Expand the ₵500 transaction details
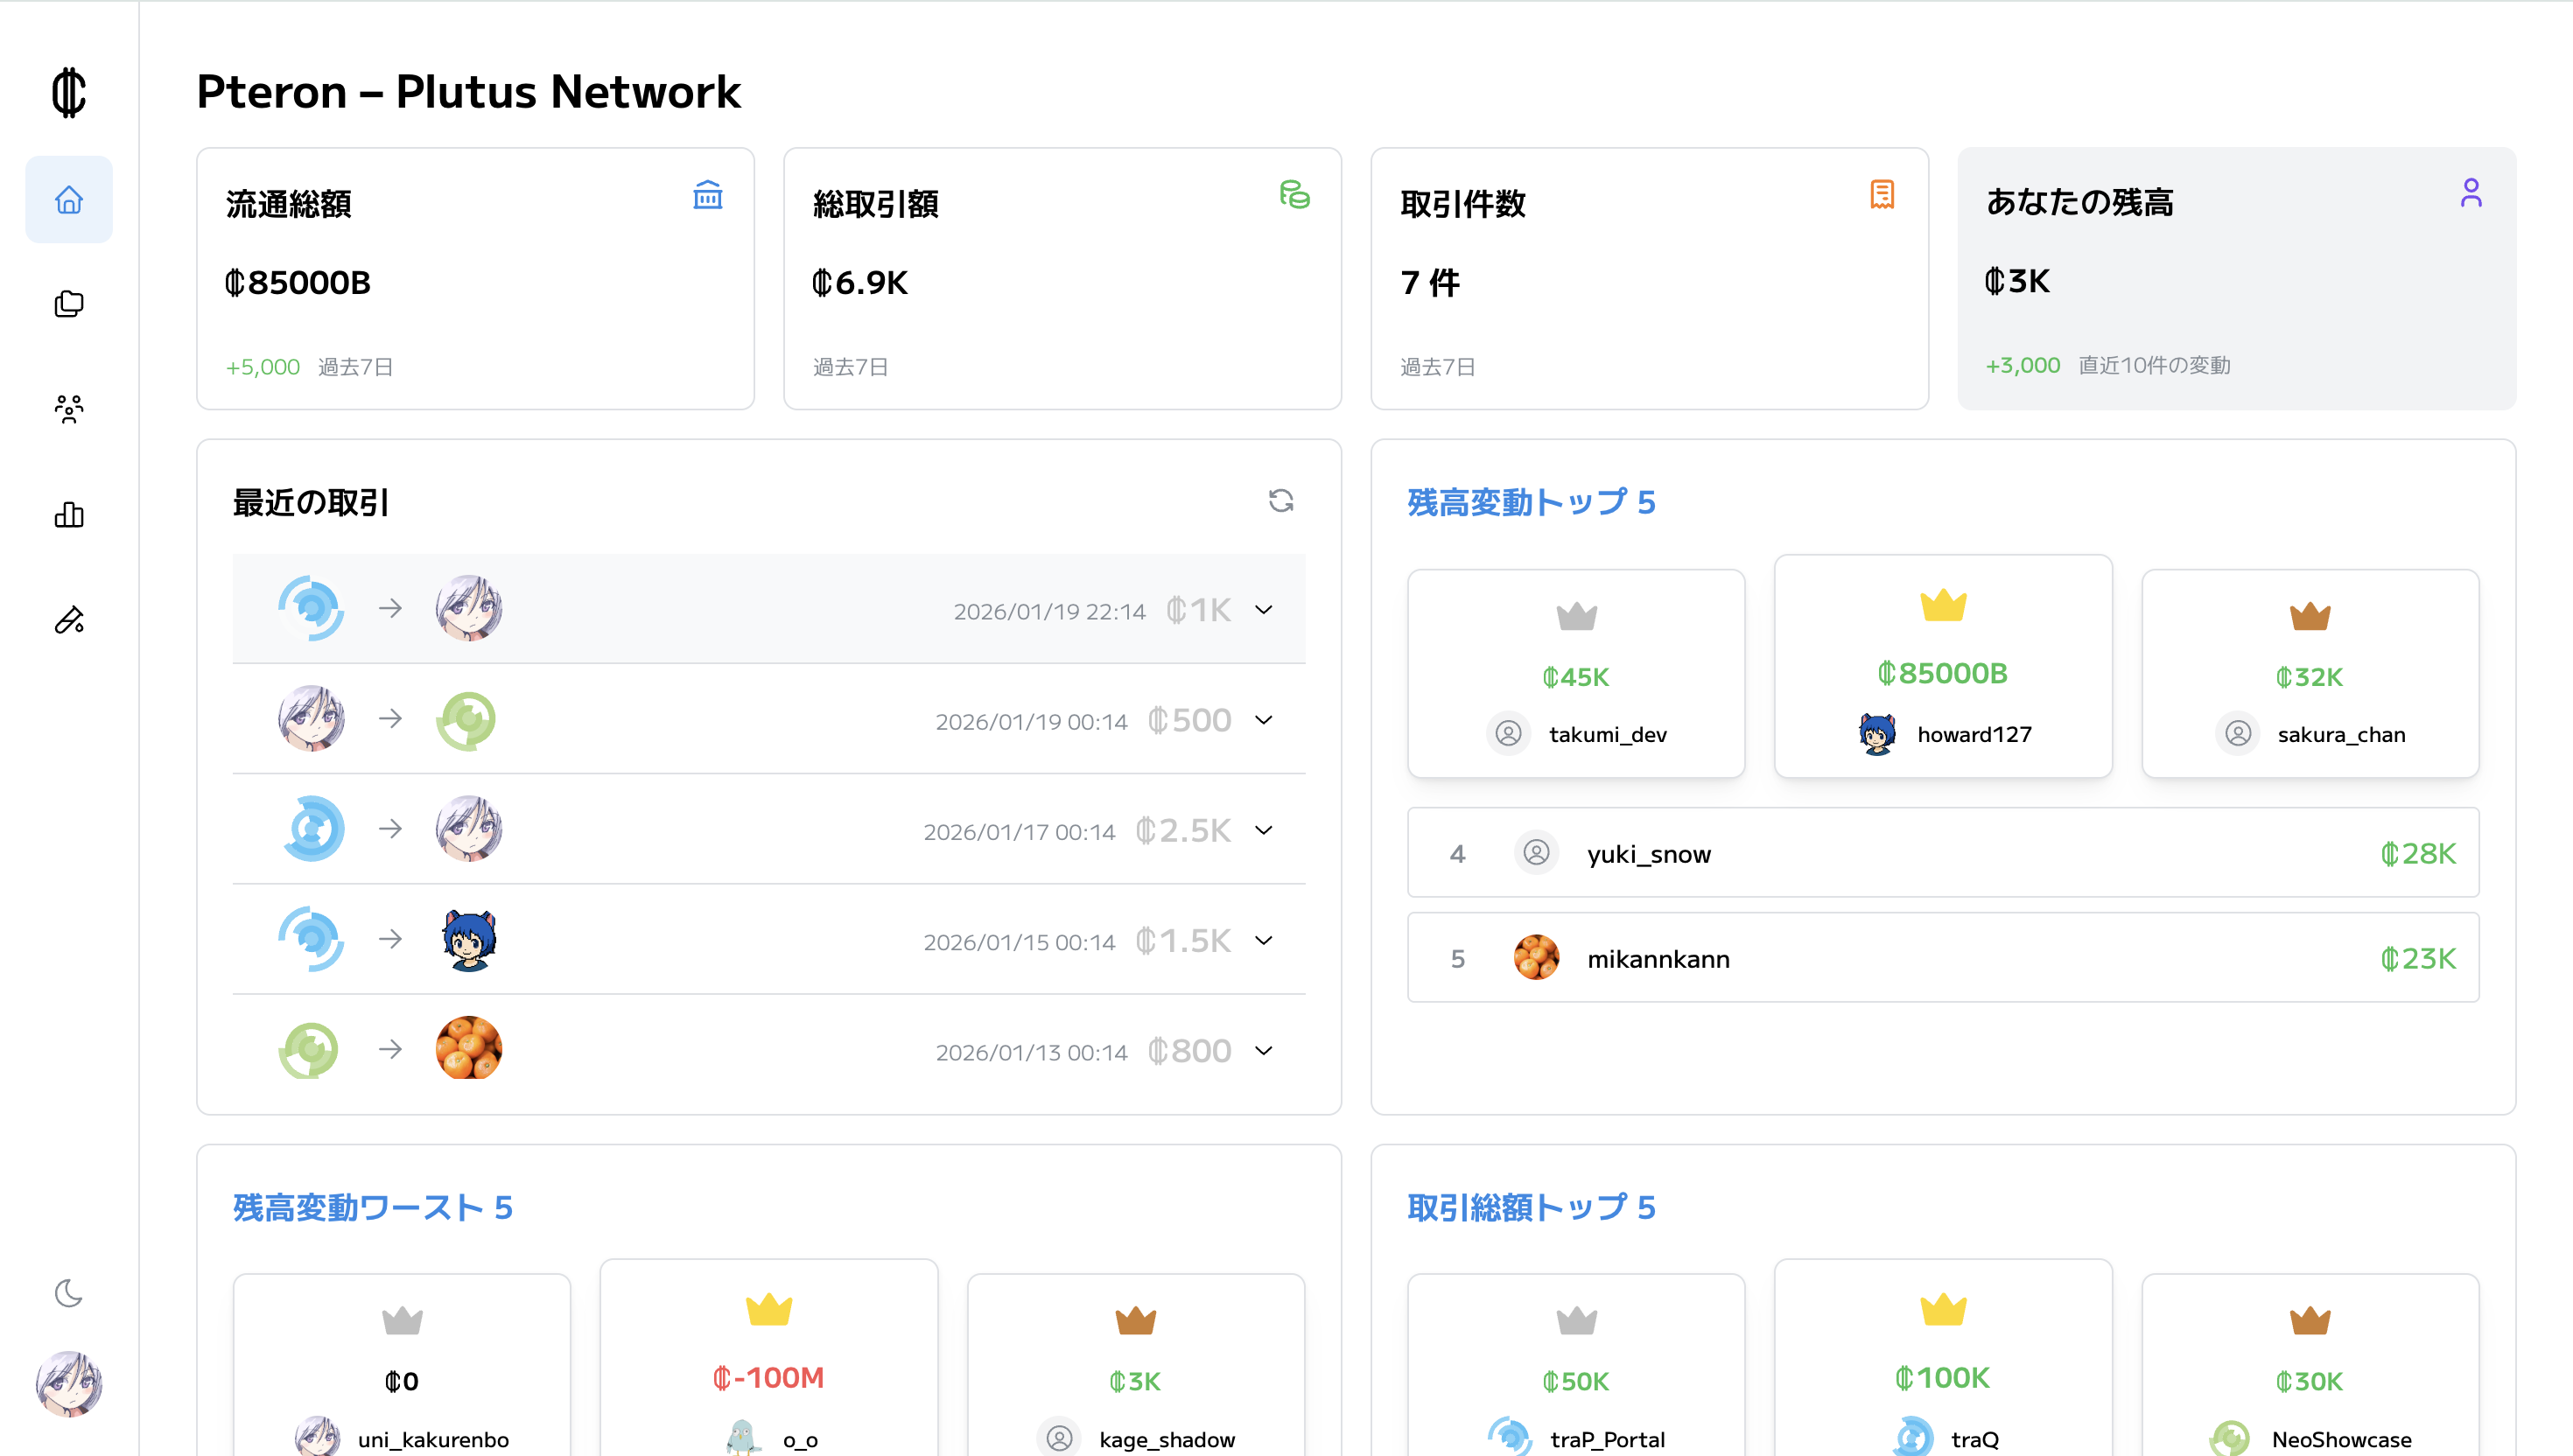2573x1456 pixels. point(1264,720)
